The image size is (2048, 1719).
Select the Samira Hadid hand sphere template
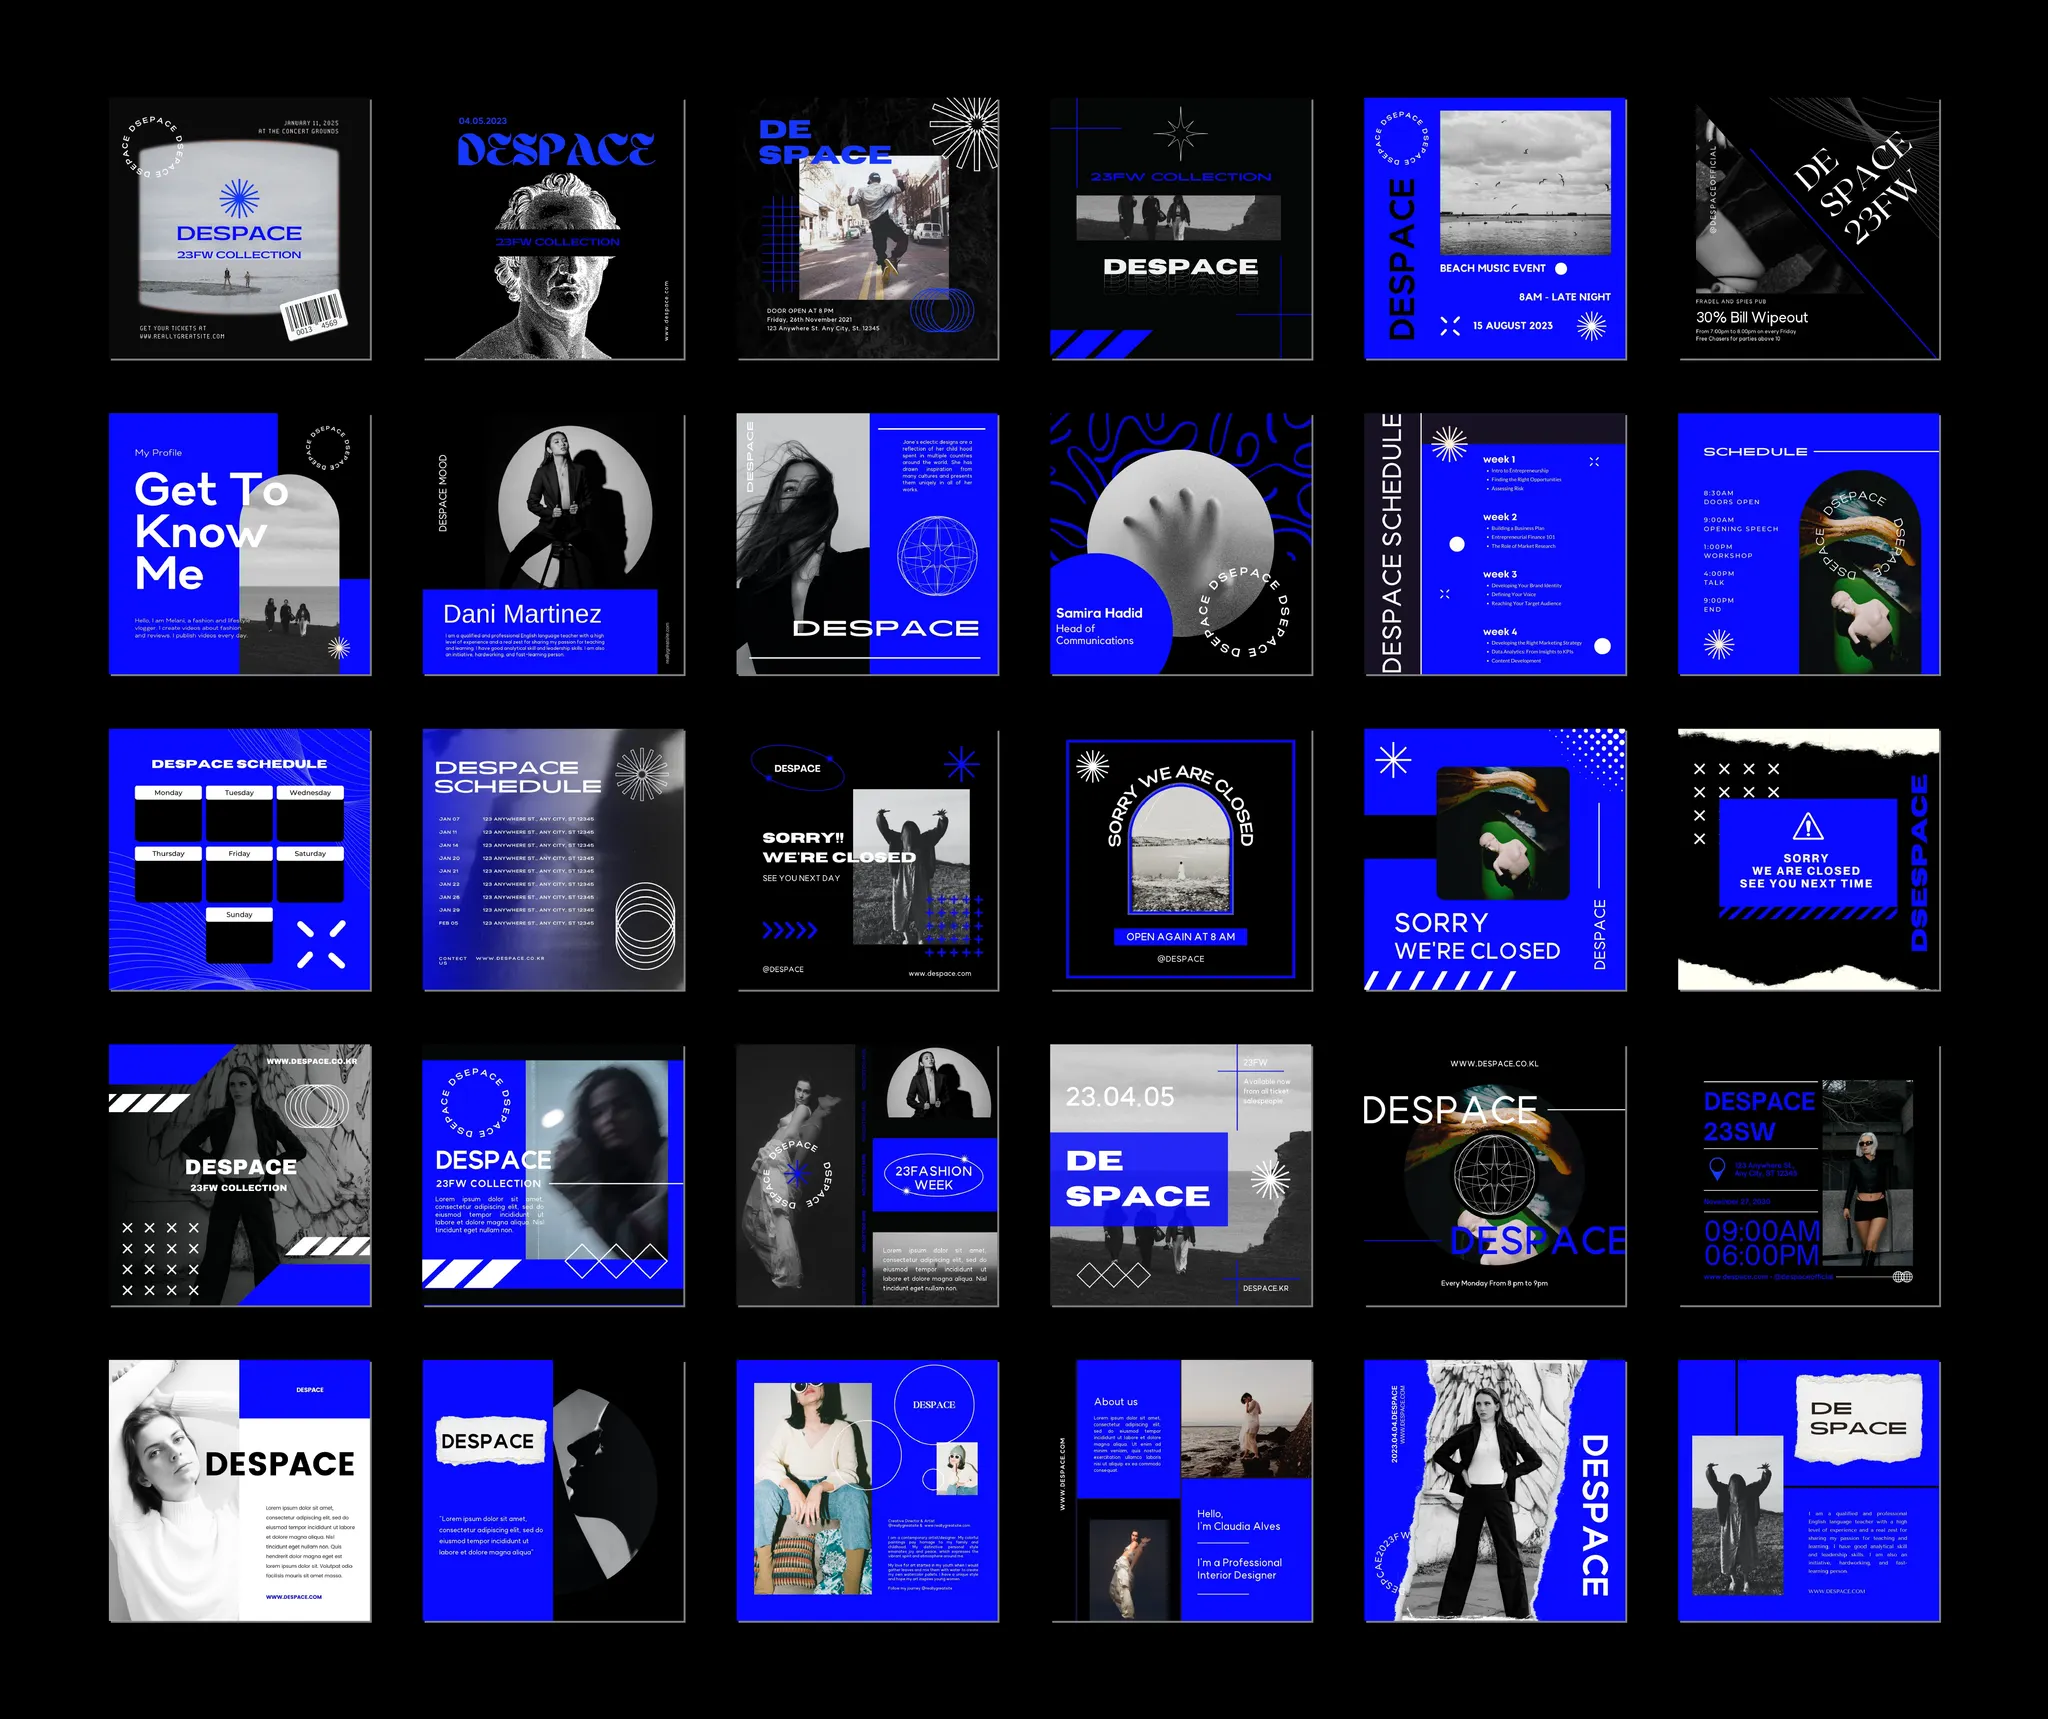[x=1180, y=545]
